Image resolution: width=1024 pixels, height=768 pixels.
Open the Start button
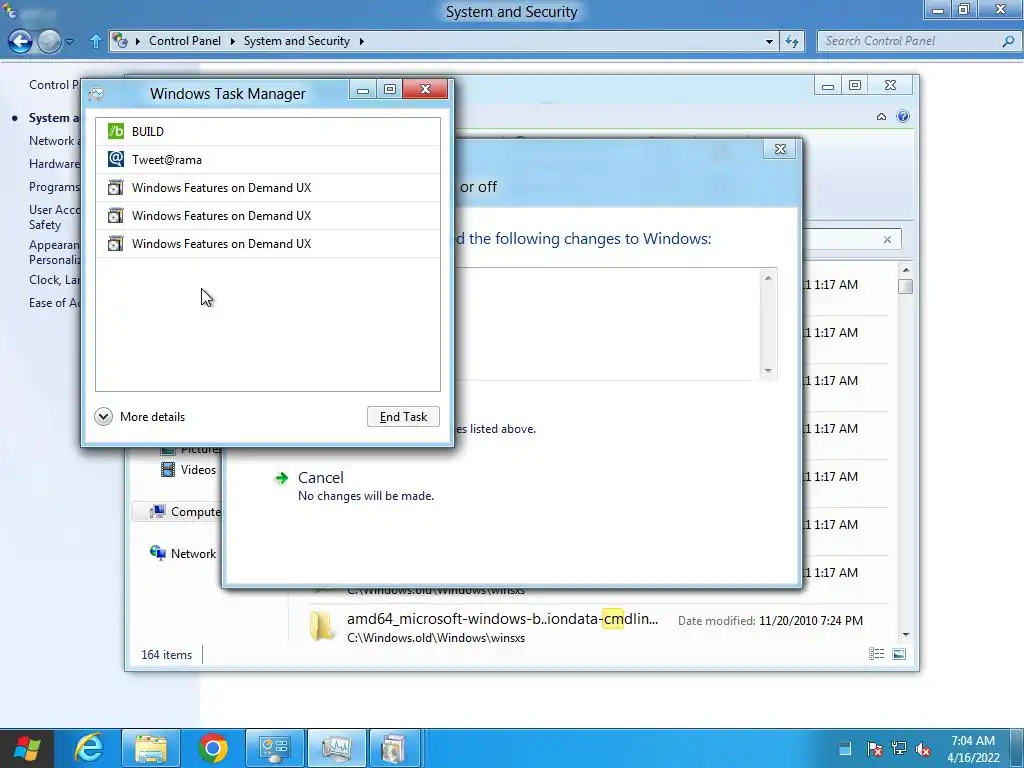pos(26,748)
